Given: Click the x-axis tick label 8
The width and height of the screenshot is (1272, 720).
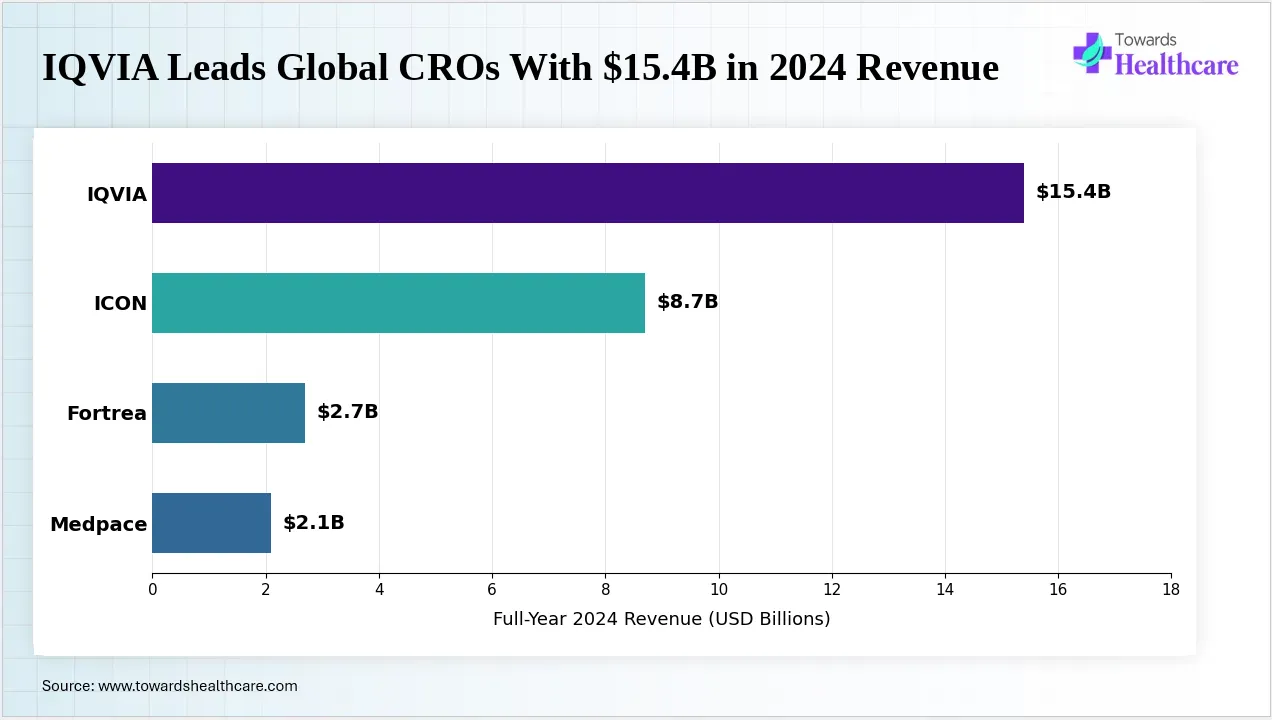Looking at the screenshot, I should click(x=605, y=590).
